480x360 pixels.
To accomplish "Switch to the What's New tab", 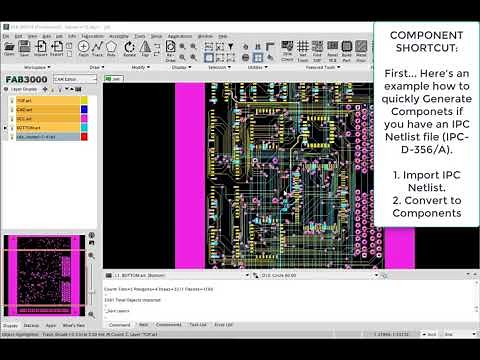I will pos(74,325).
